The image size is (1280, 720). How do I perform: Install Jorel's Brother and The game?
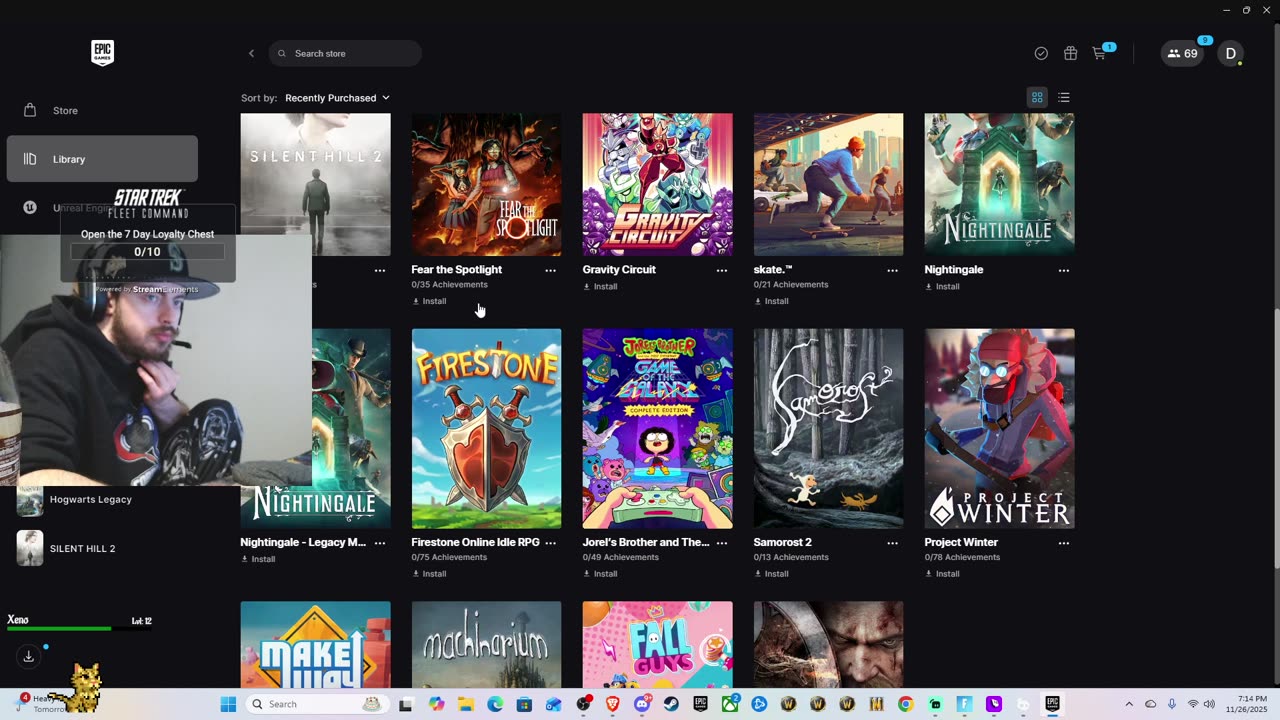(x=600, y=574)
